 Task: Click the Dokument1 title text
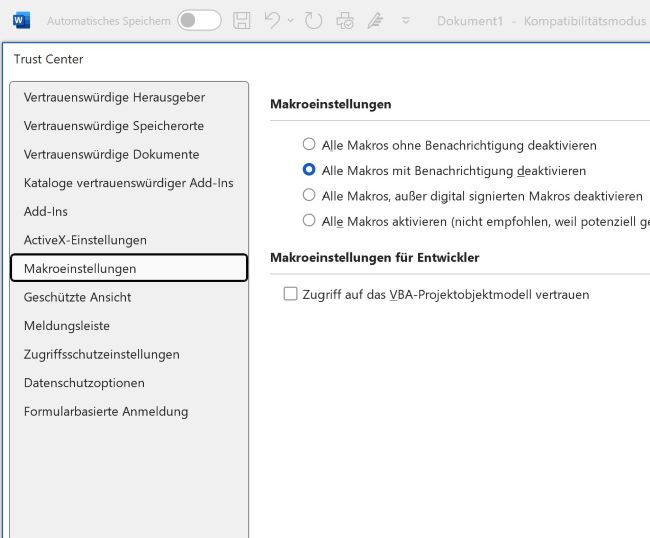pos(470,21)
